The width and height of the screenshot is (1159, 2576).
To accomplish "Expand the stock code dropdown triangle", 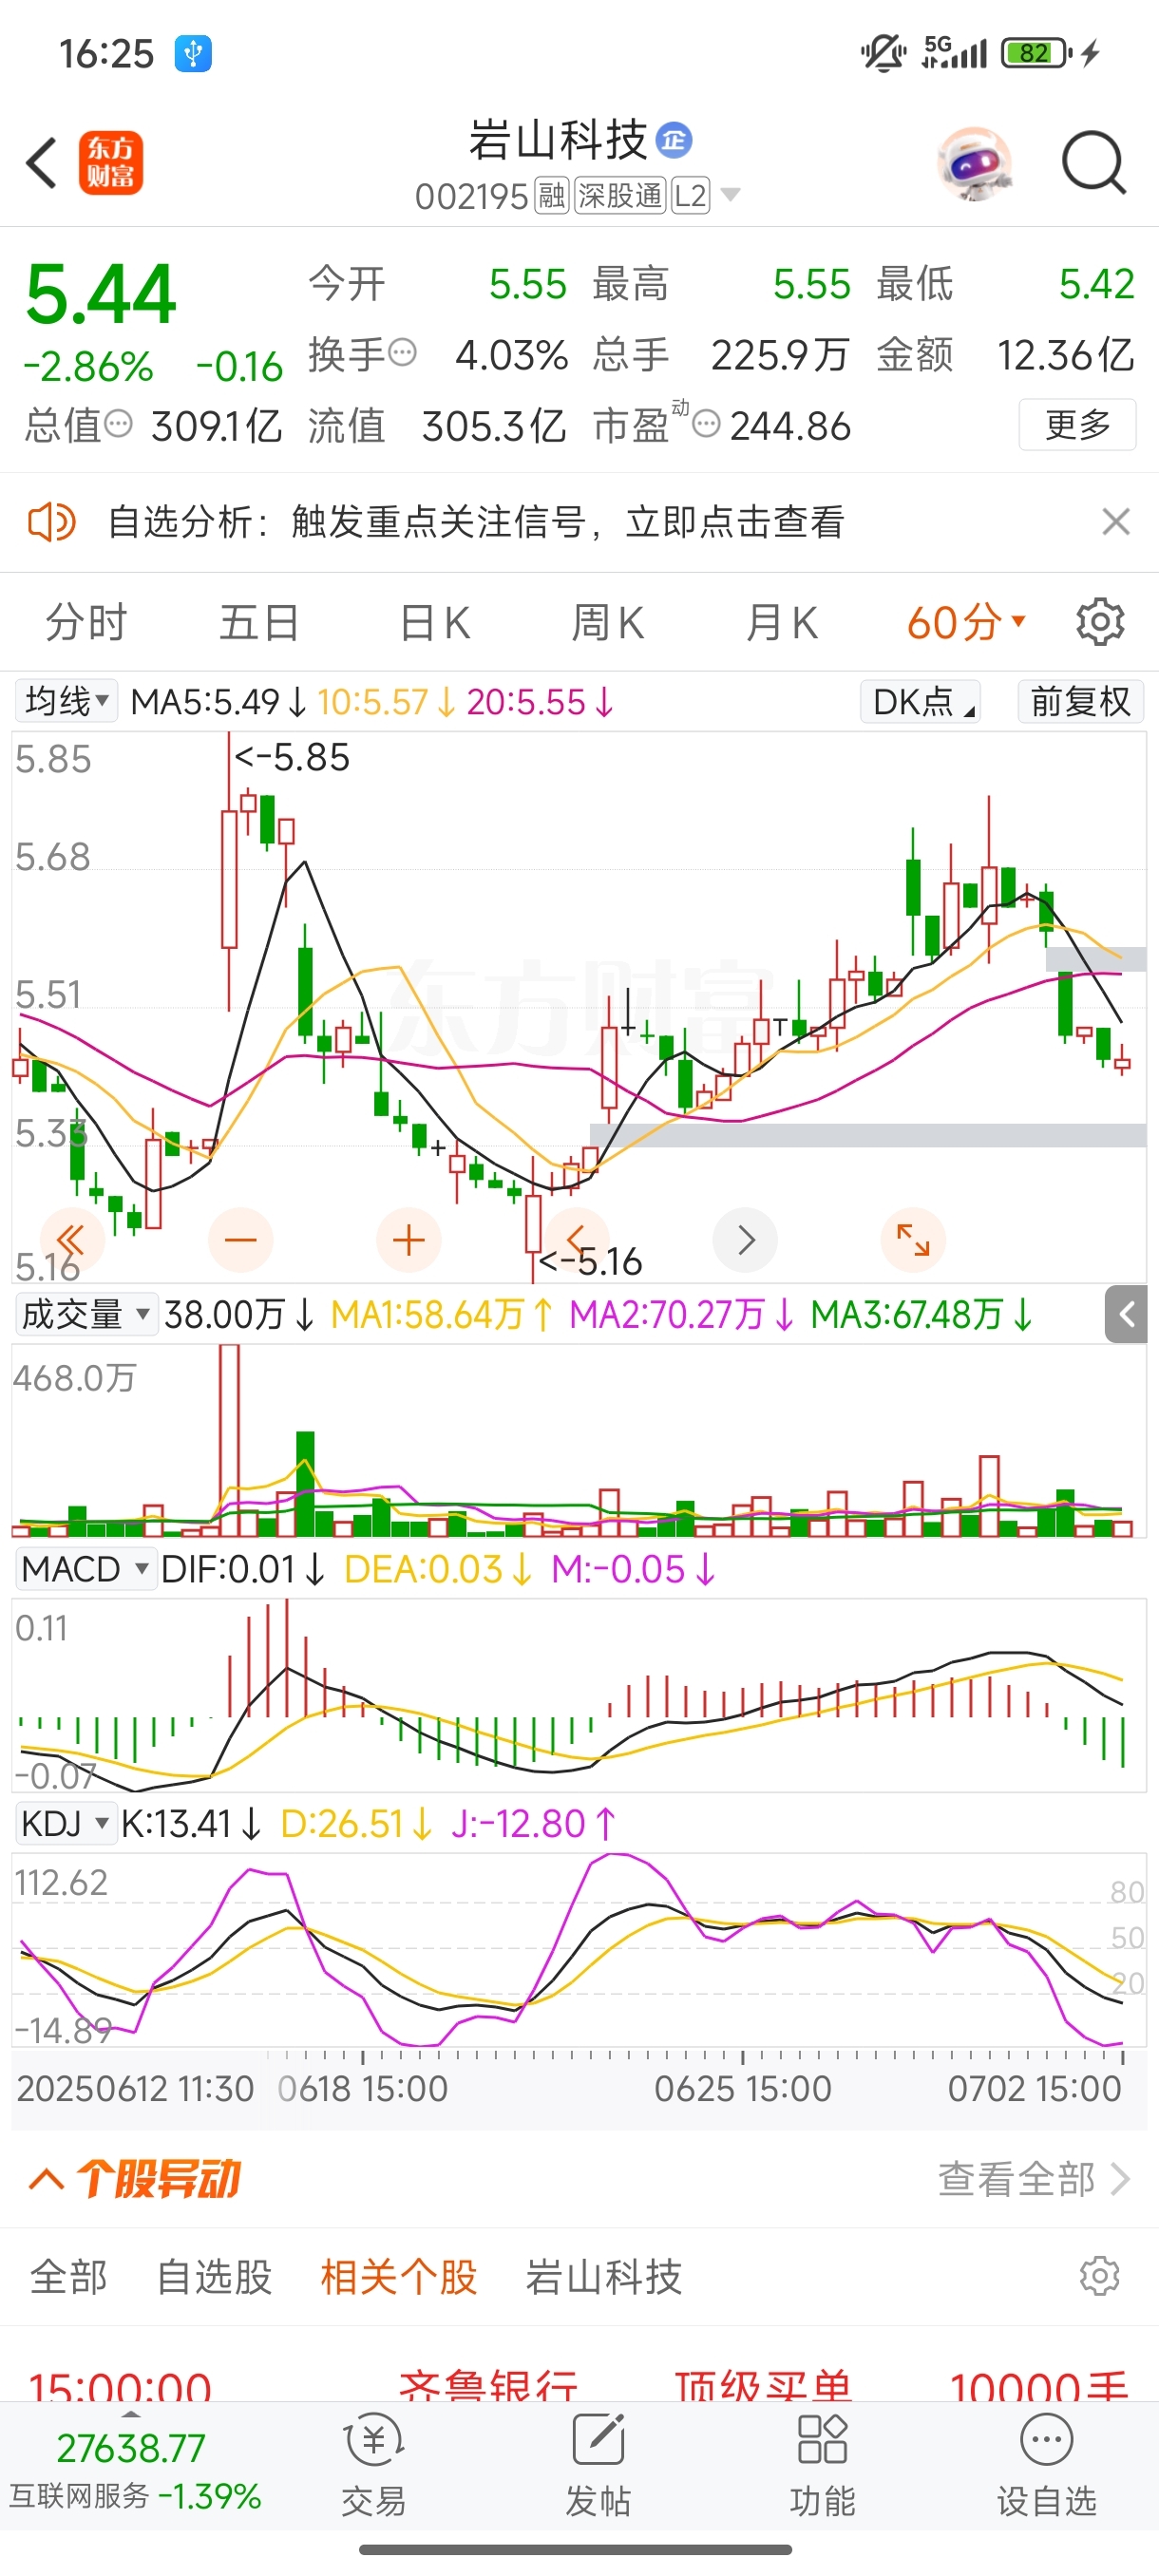I will coord(731,194).
